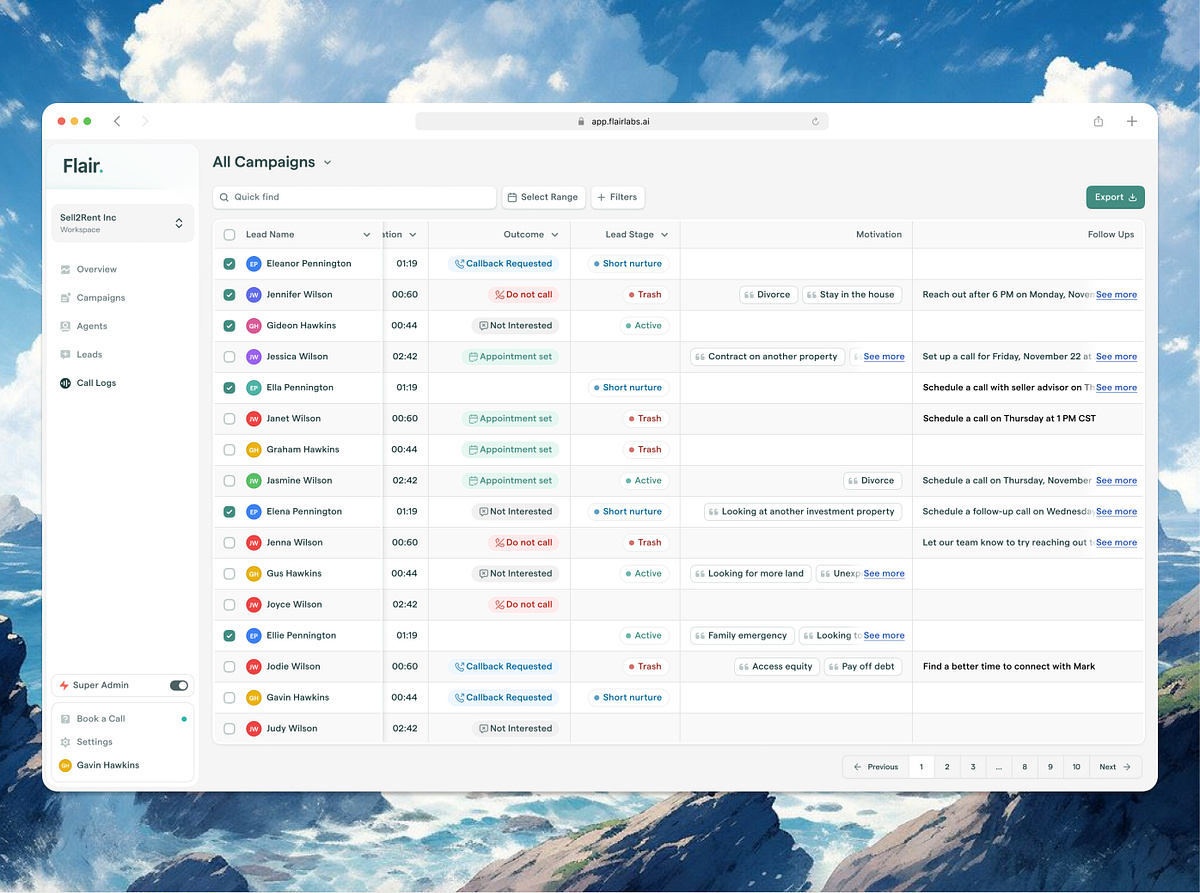Click the Export button
Image resolution: width=1200 pixels, height=893 pixels.
coord(1115,197)
